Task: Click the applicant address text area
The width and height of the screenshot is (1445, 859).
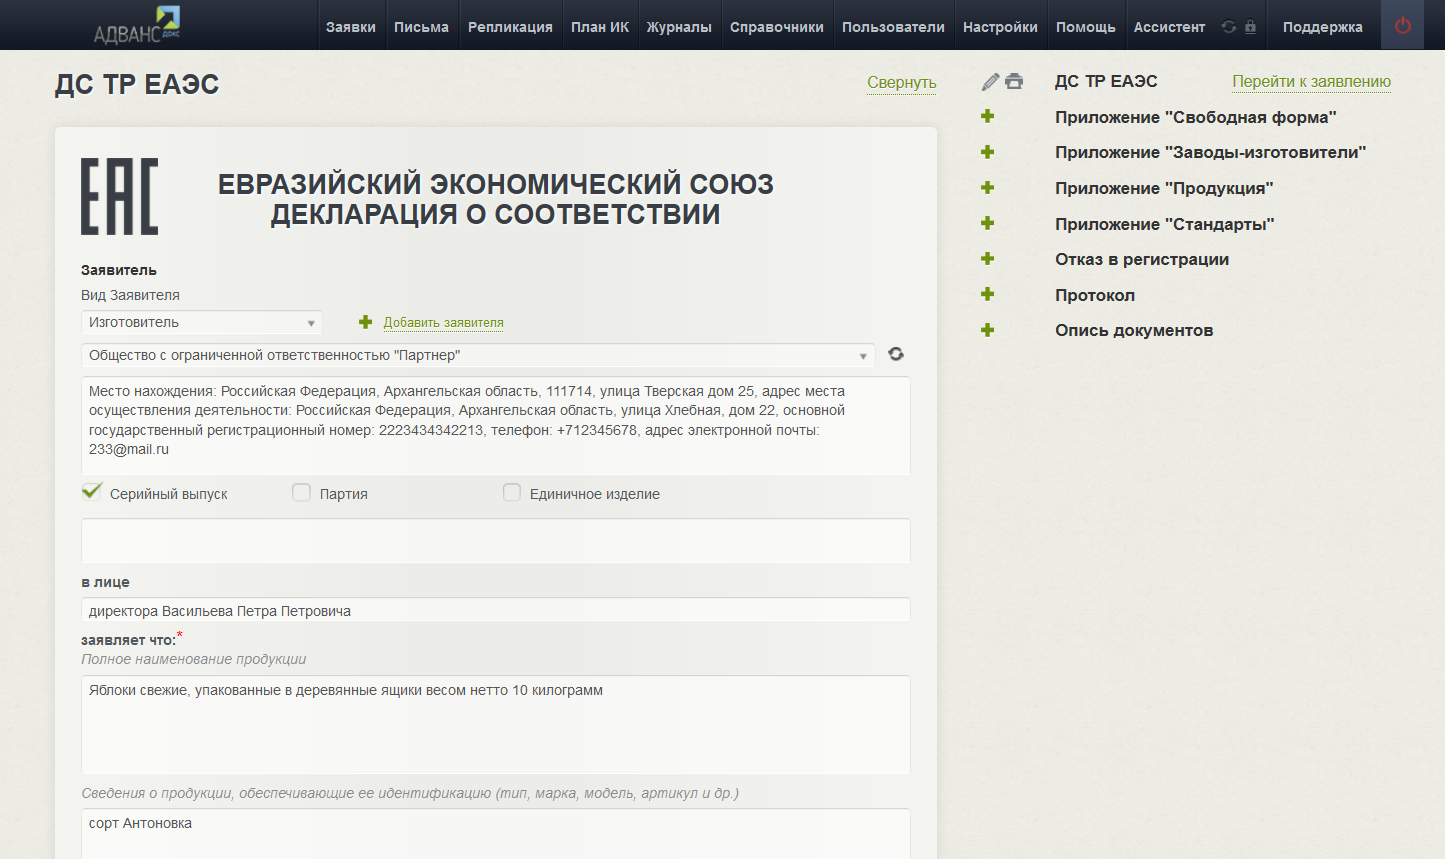Action: (496, 425)
